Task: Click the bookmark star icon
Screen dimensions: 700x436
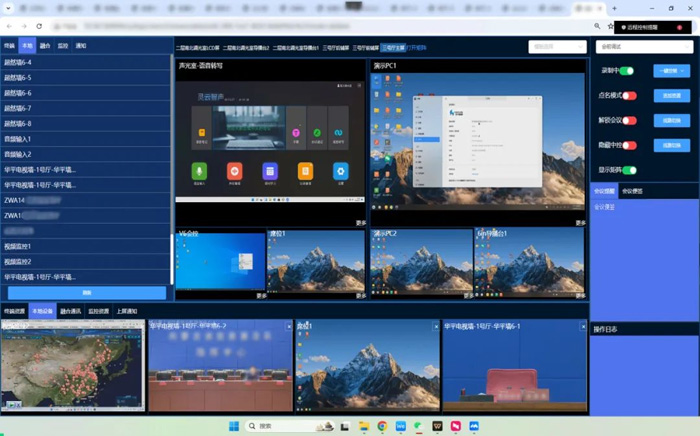Action: (x=610, y=26)
